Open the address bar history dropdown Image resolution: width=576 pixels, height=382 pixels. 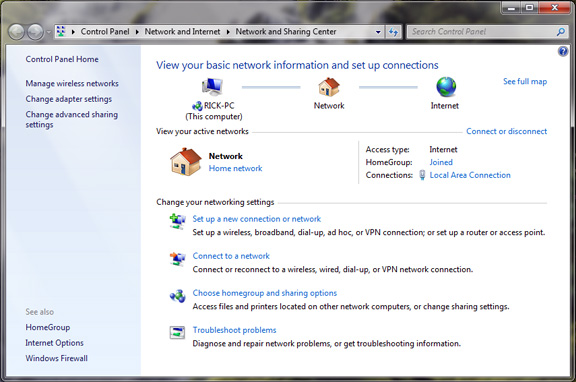point(378,32)
